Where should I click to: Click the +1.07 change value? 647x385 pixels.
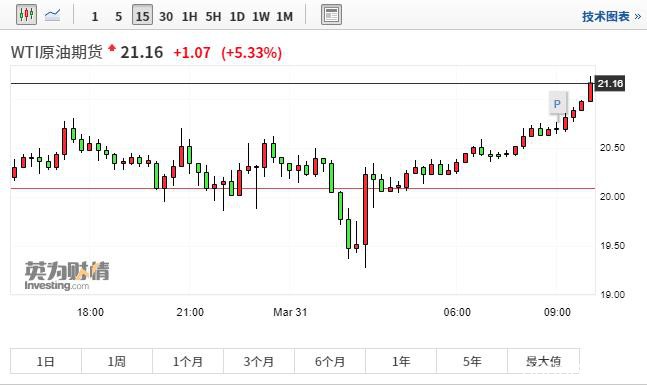pyautogui.click(x=192, y=53)
